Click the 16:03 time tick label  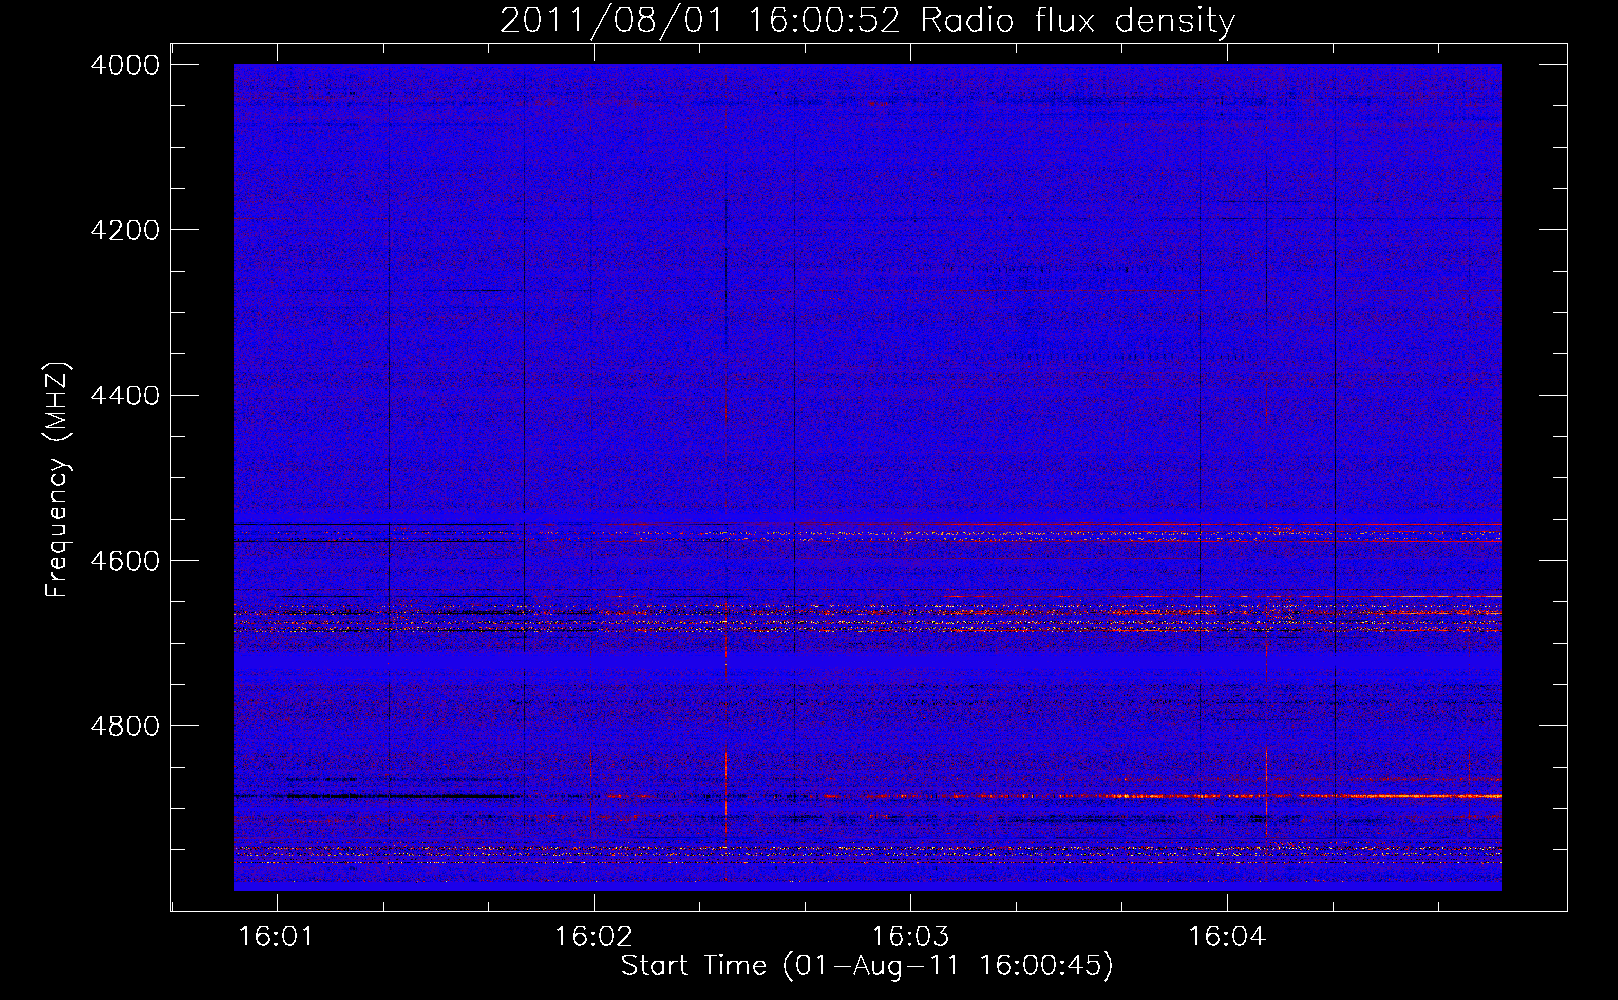pyautogui.click(x=910, y=937)
